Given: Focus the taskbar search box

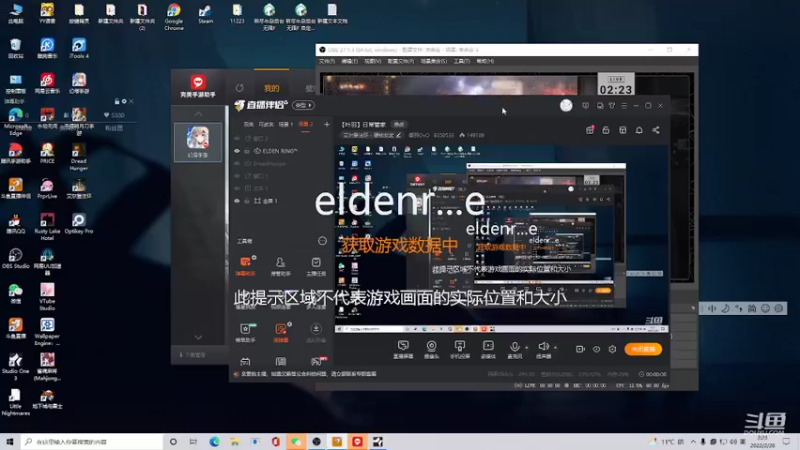Looking at the screenshot, I should click(92, 441).
